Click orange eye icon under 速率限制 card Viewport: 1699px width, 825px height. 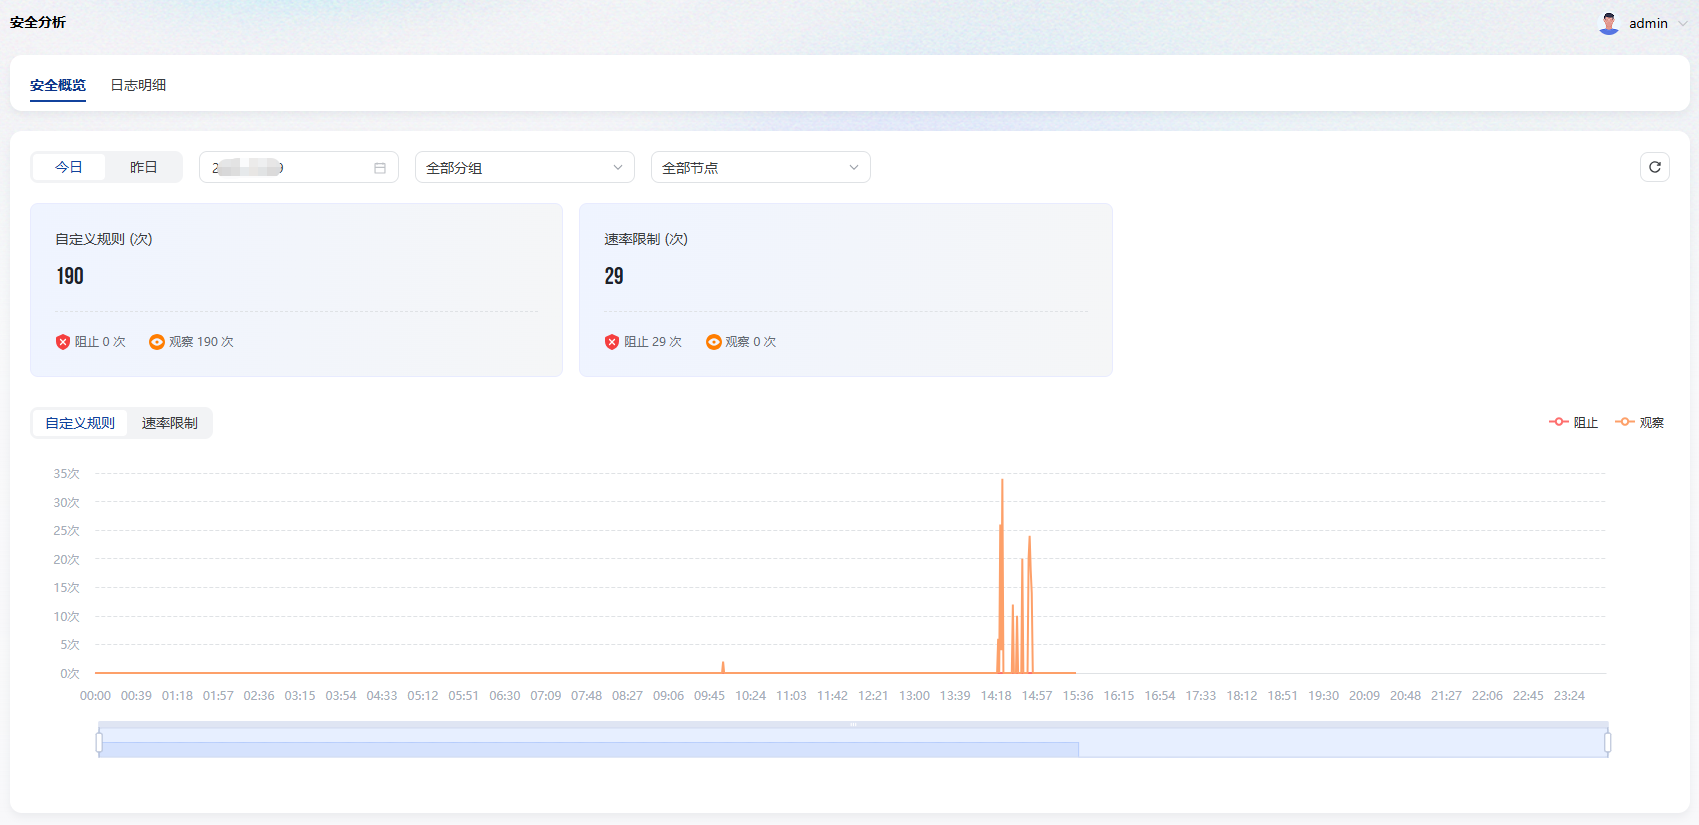(x=713, y=342)
